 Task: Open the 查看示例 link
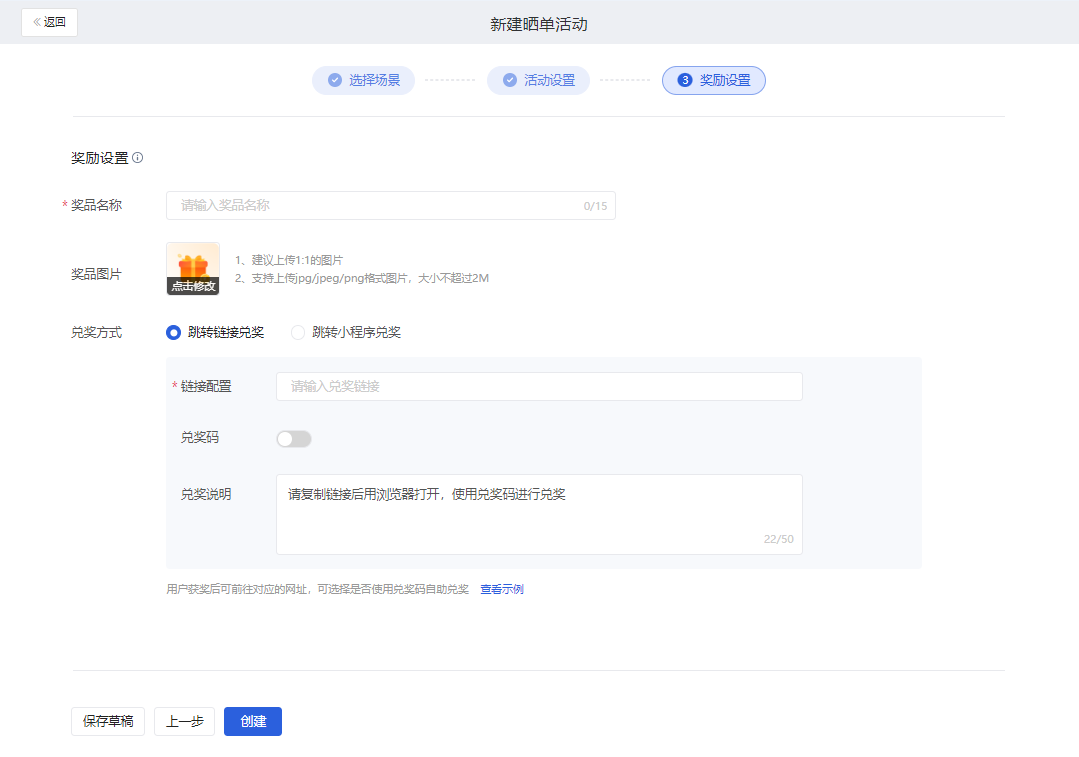(502, 589)
